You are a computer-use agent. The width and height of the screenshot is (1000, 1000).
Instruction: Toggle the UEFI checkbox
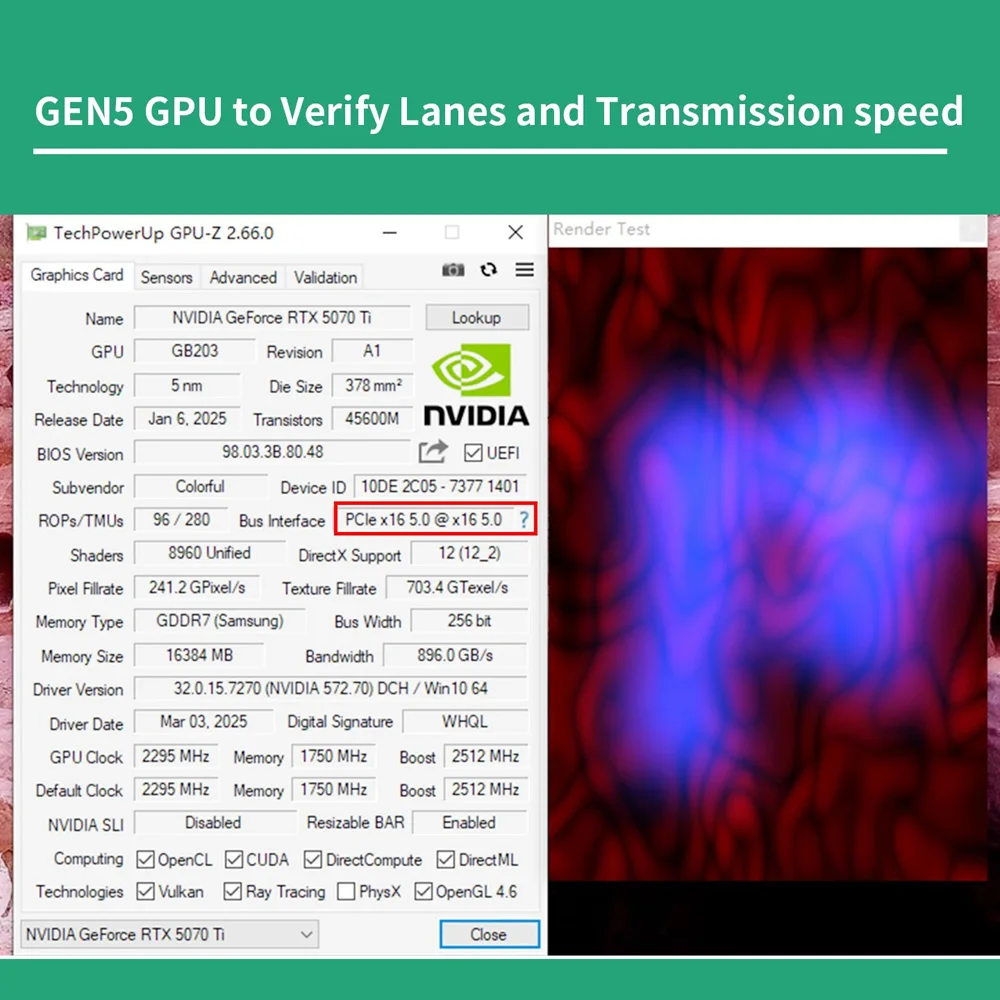point(473,453)
